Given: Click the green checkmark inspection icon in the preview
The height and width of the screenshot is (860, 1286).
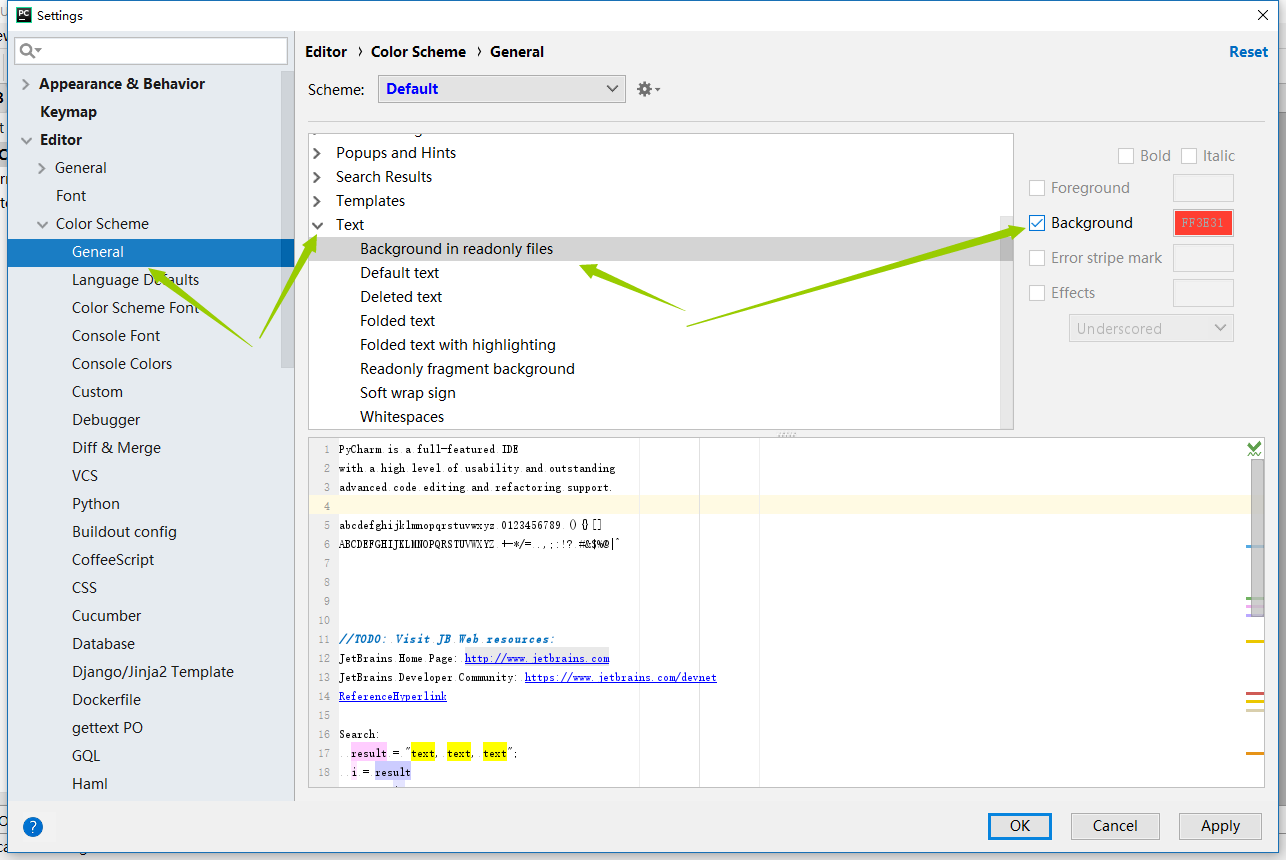Looking at the screenshot, I should [x=1254, y=449].
